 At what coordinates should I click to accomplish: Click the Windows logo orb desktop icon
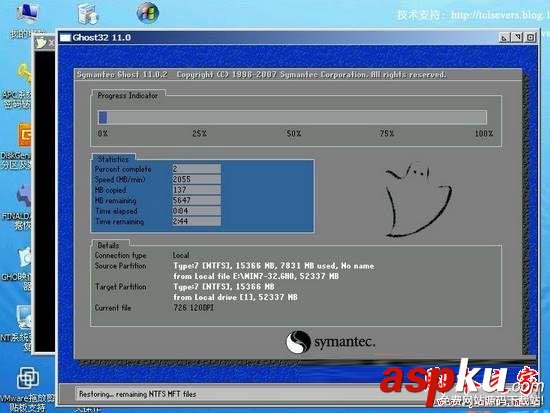point(148,13)
